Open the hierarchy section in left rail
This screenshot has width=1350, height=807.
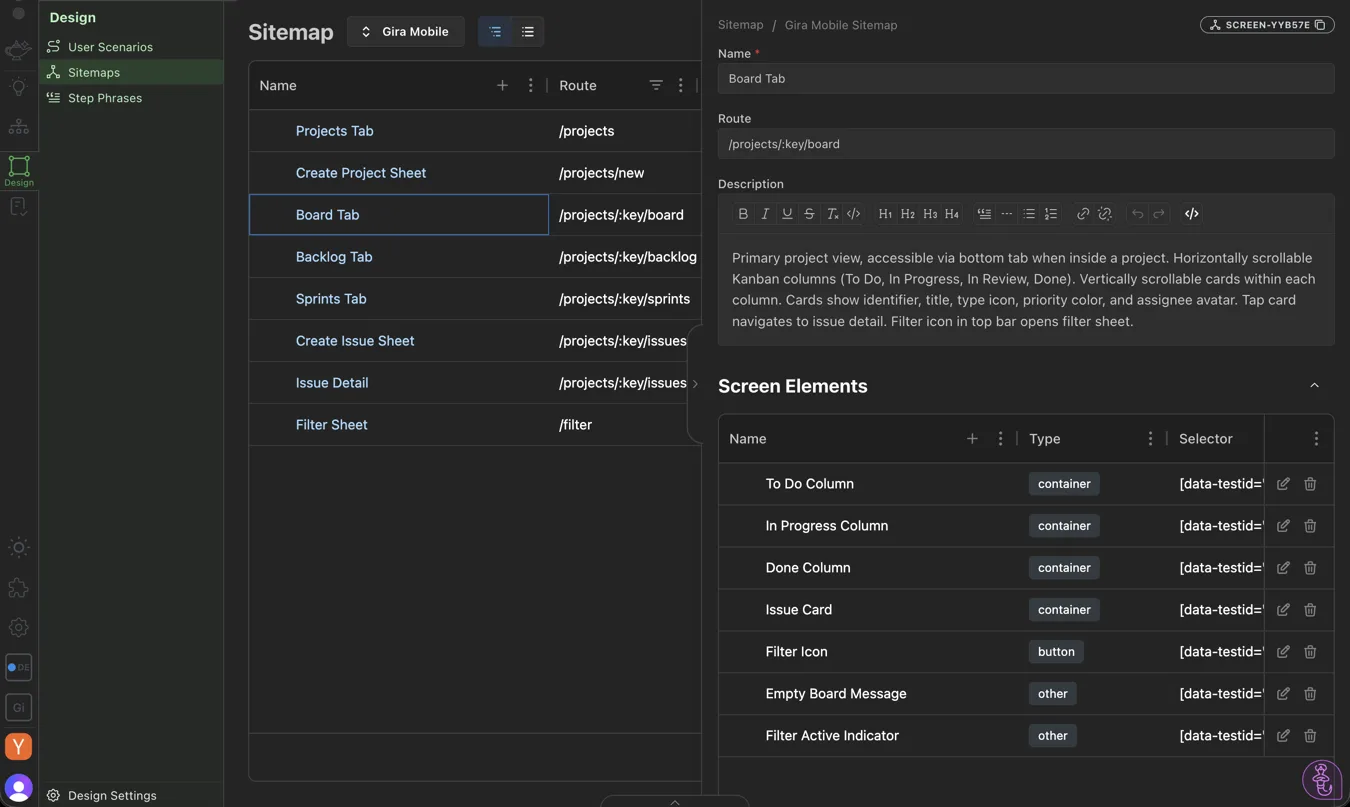(18, 127)
